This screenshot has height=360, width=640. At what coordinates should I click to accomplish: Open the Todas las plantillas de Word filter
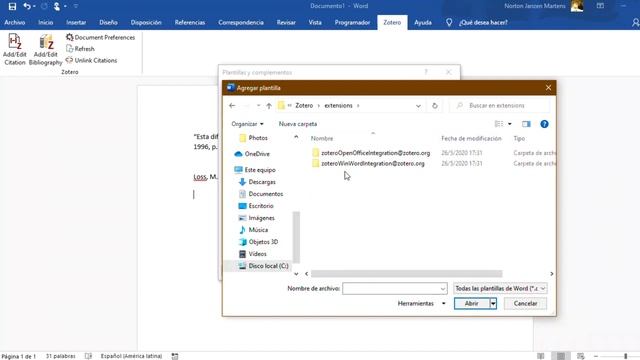(x=500, y=289)
